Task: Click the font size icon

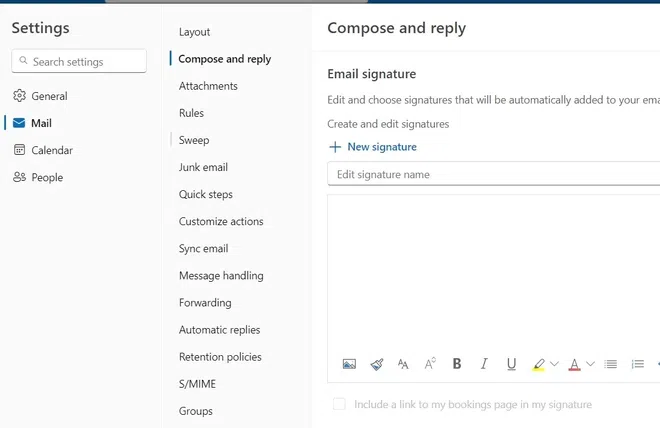Action: tap(430, 364)
